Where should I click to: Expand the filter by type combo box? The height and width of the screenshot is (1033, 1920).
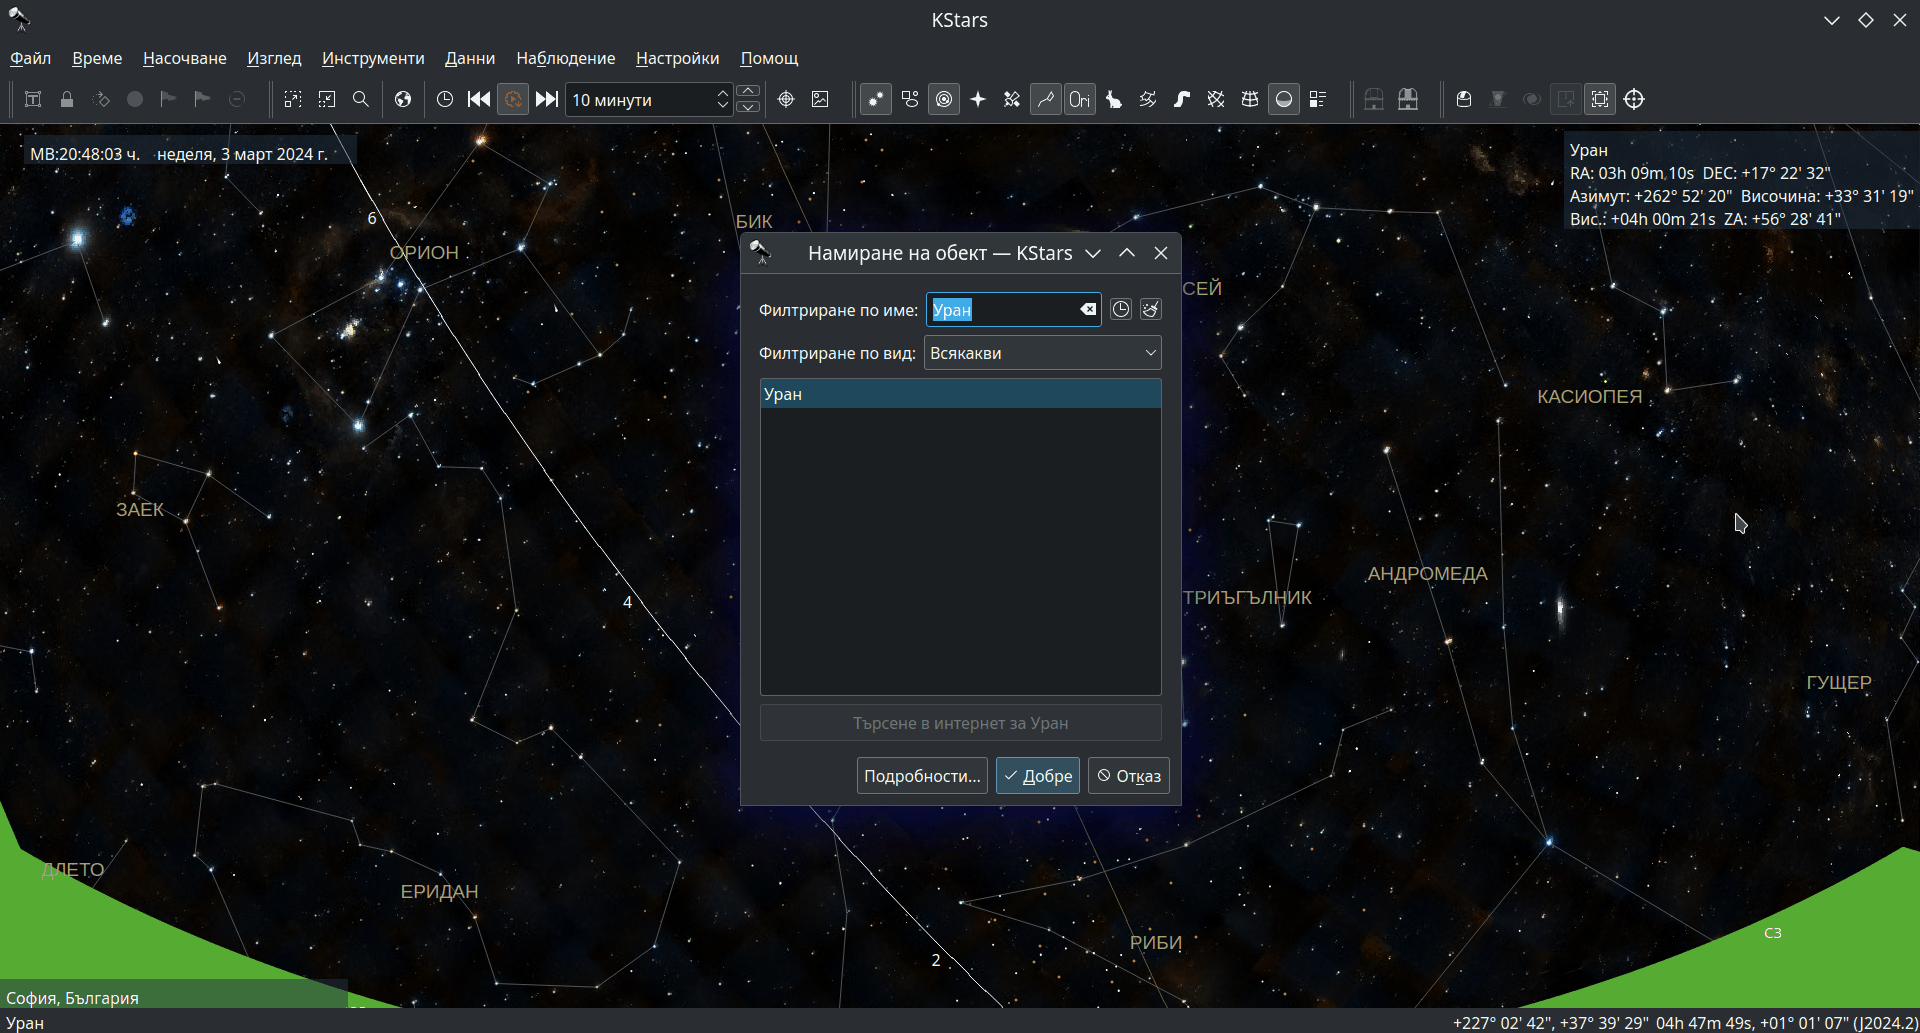click(1042, 353)
